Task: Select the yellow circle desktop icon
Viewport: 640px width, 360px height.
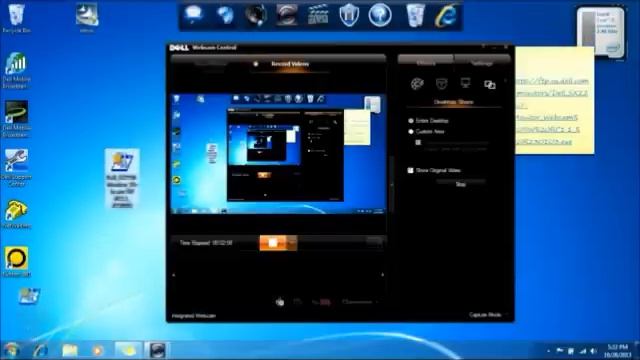Action: coord(16,262)
